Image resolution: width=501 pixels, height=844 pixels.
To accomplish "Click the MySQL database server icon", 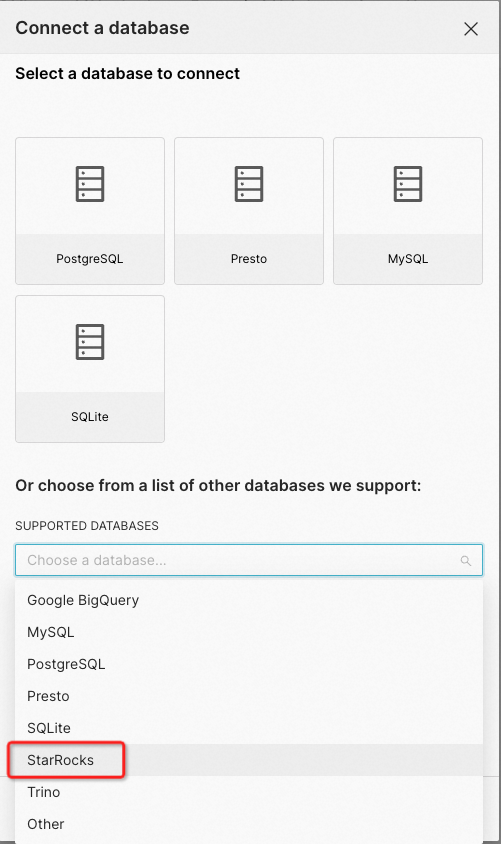I will click(x=408, y=184).
